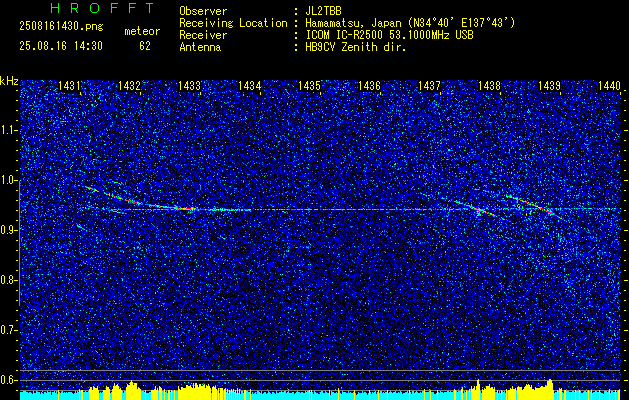The image size is (629, 400).
Task: Click the observer callsign JL2TBB
Action: [x=323, y=11]
